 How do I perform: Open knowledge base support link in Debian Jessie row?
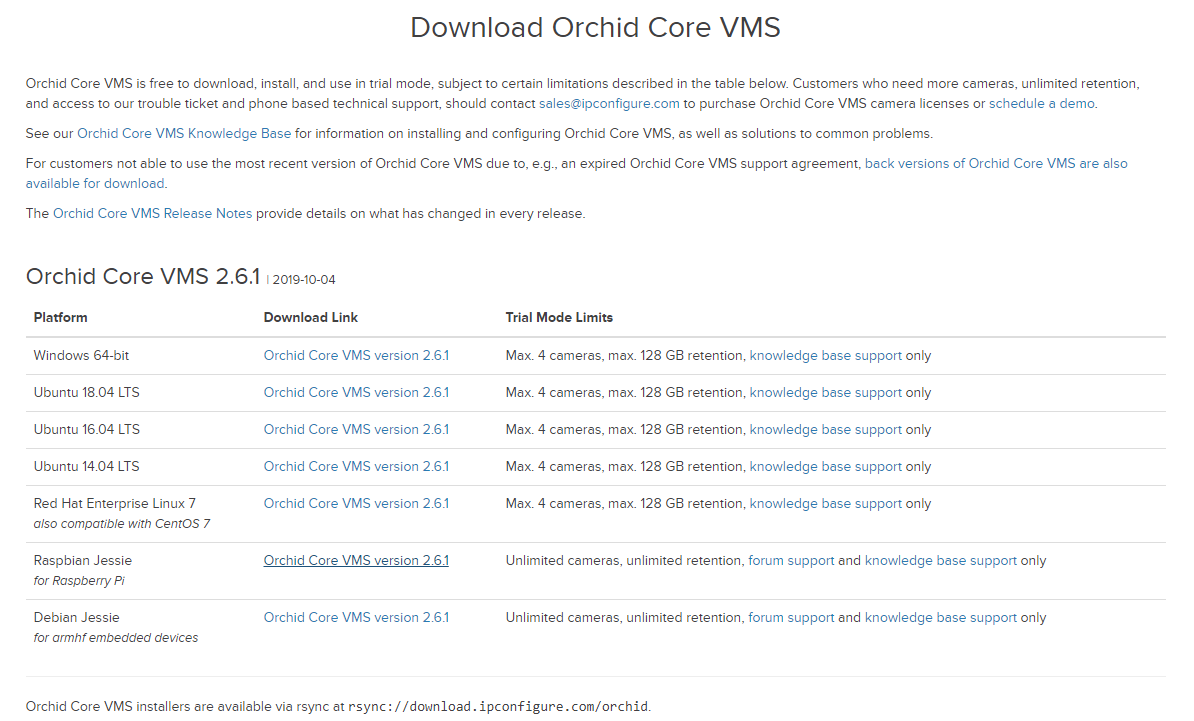click(x=940, y=617)
